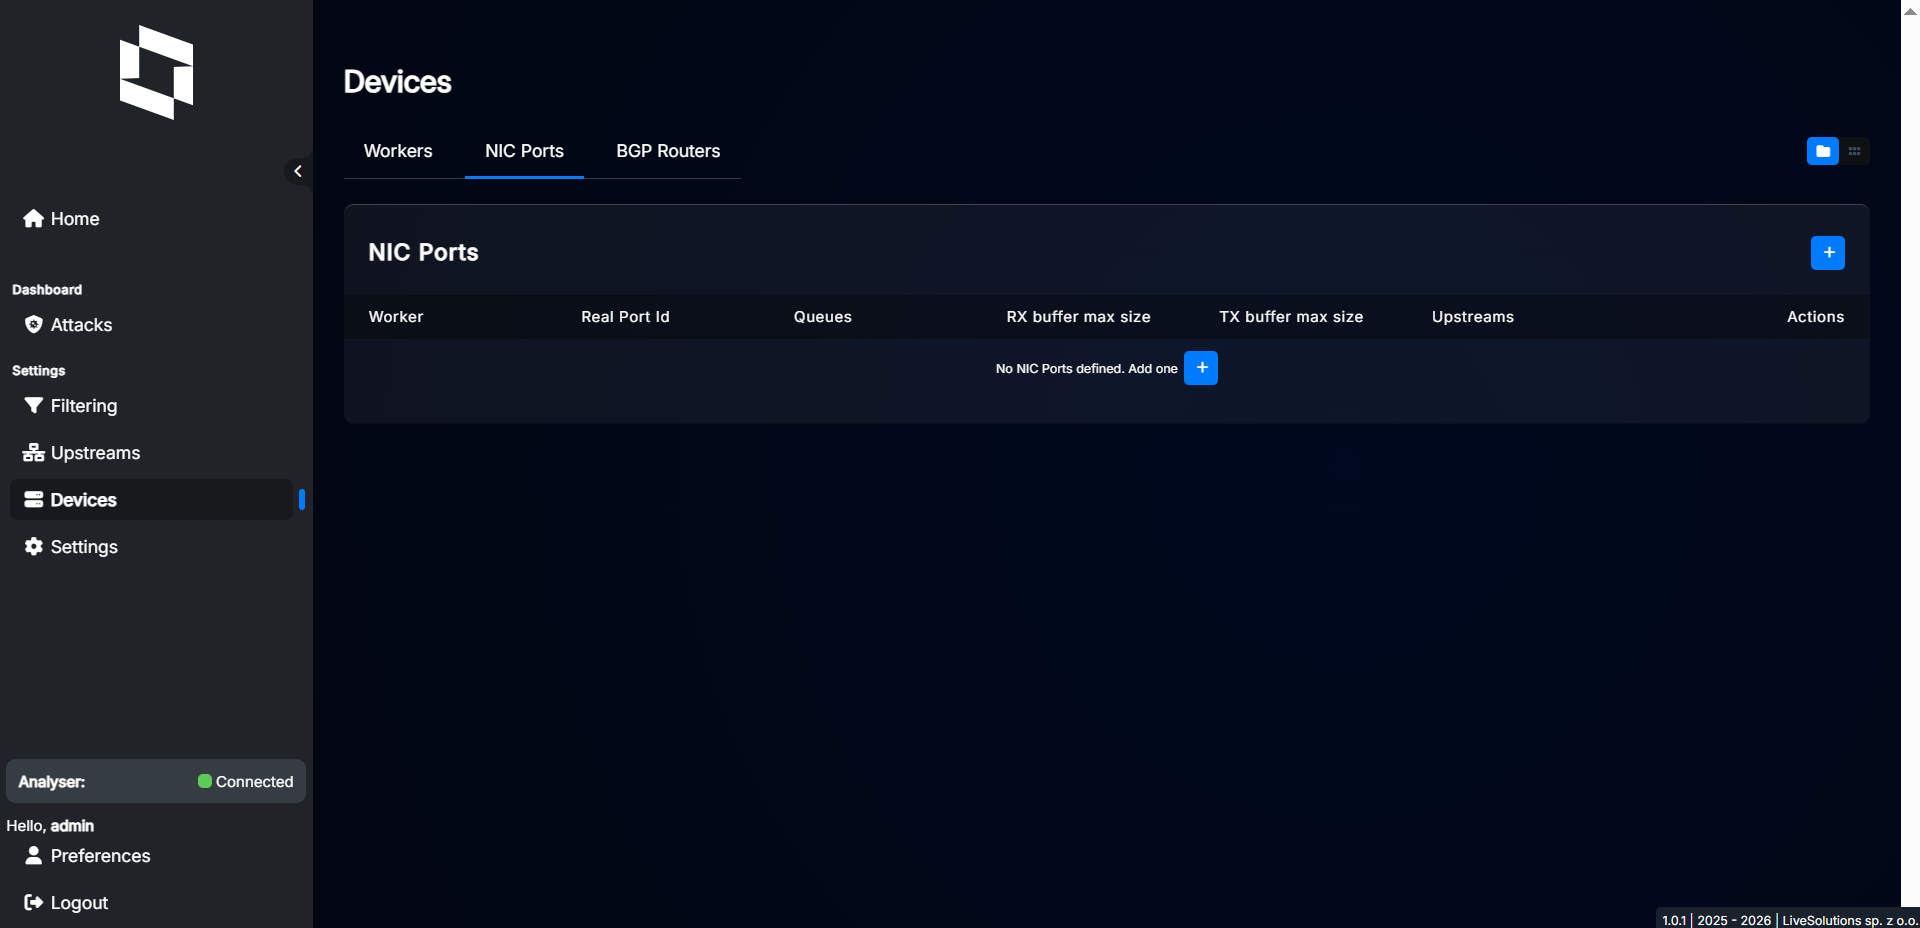Image resolution: width=1920 pixels, height=928 pixels.
Task: Select the Devices icon in the sidebar
Action: tap(33, 500)
